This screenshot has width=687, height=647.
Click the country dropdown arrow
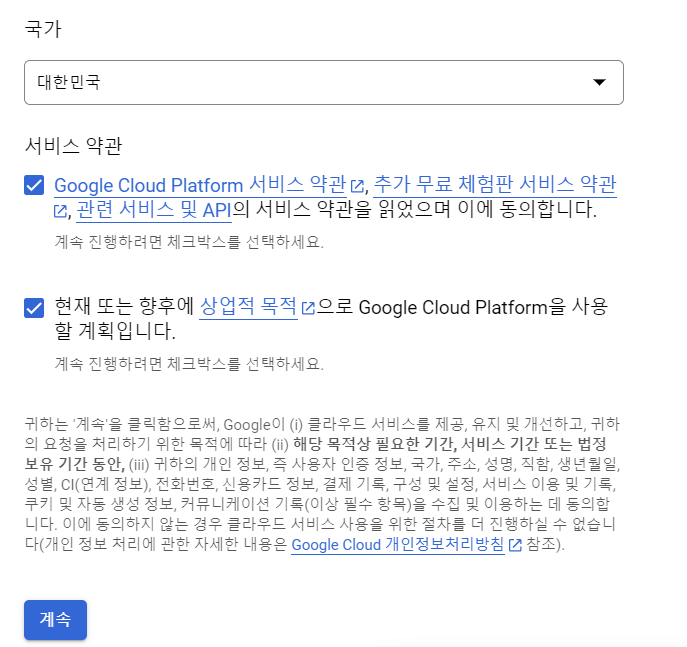[599, 82]
